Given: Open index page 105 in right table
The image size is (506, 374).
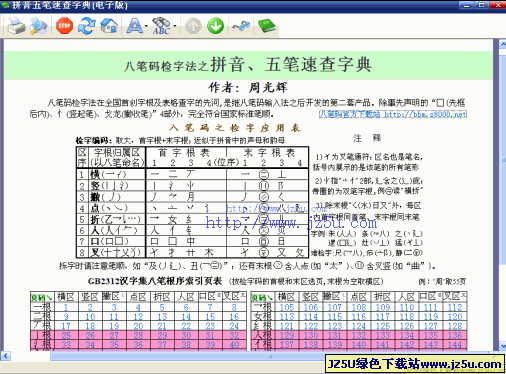Looking at the screenshot, I should [287, 307].
